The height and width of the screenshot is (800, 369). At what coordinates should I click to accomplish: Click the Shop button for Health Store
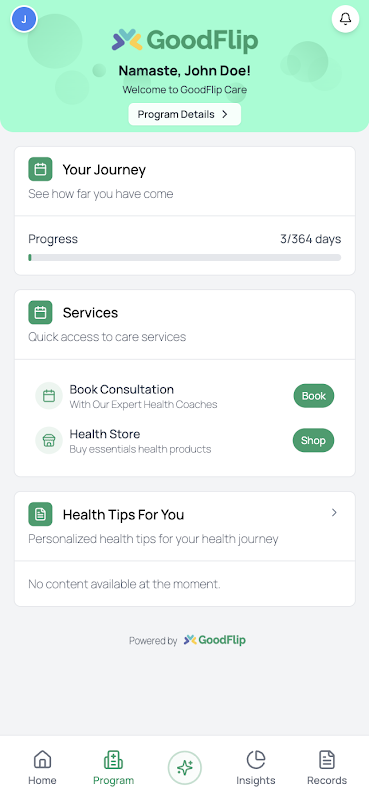coord(313,440)
